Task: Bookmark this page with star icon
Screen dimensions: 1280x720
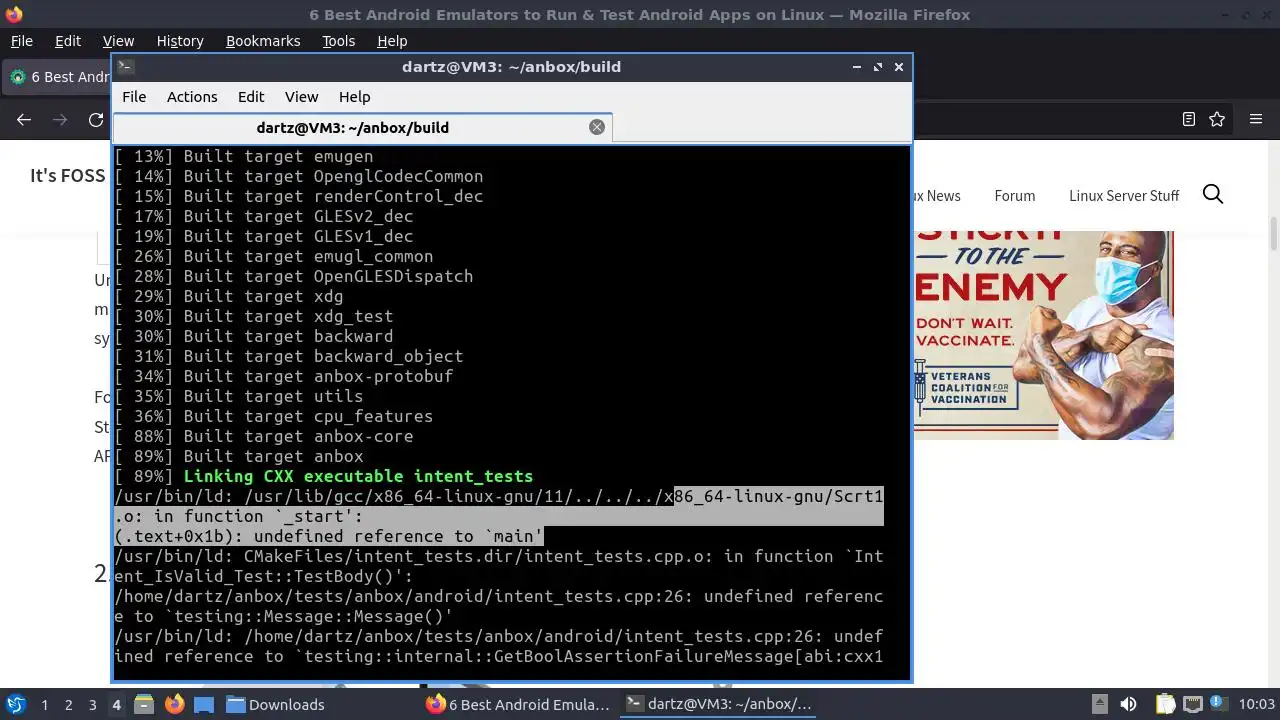Action: 1217,119
